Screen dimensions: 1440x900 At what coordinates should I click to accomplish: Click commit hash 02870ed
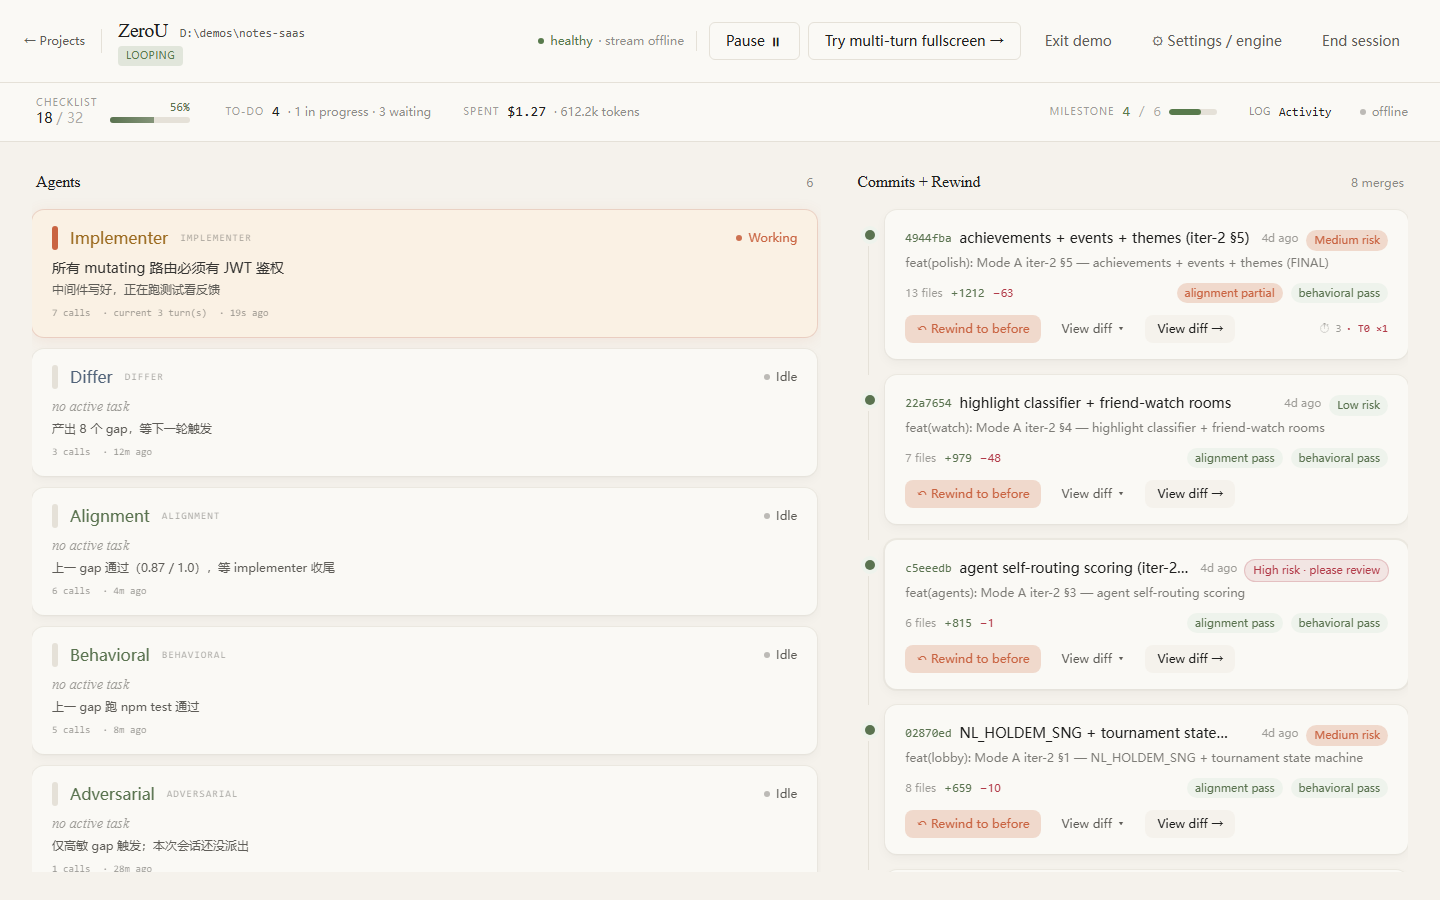tap(928, 733)
